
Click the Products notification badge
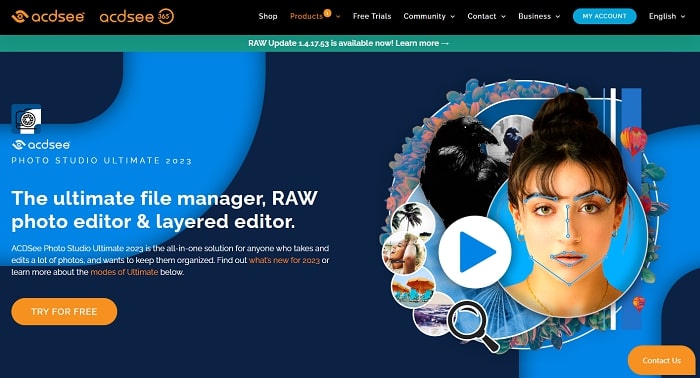click(328, 13)
